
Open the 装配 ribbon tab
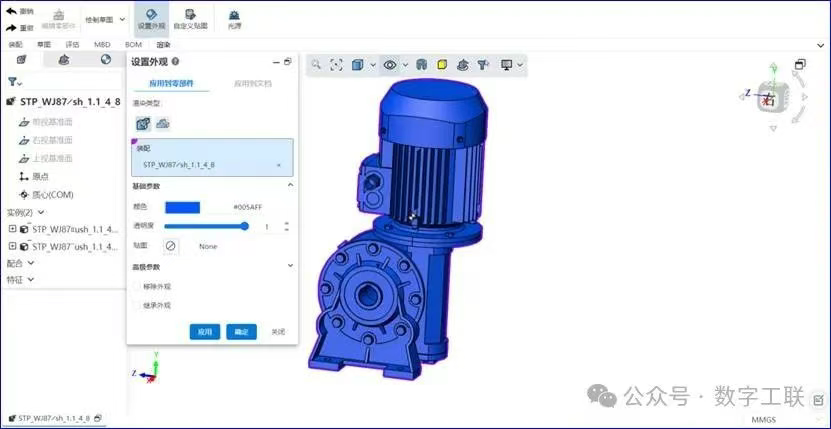(16, 45)
